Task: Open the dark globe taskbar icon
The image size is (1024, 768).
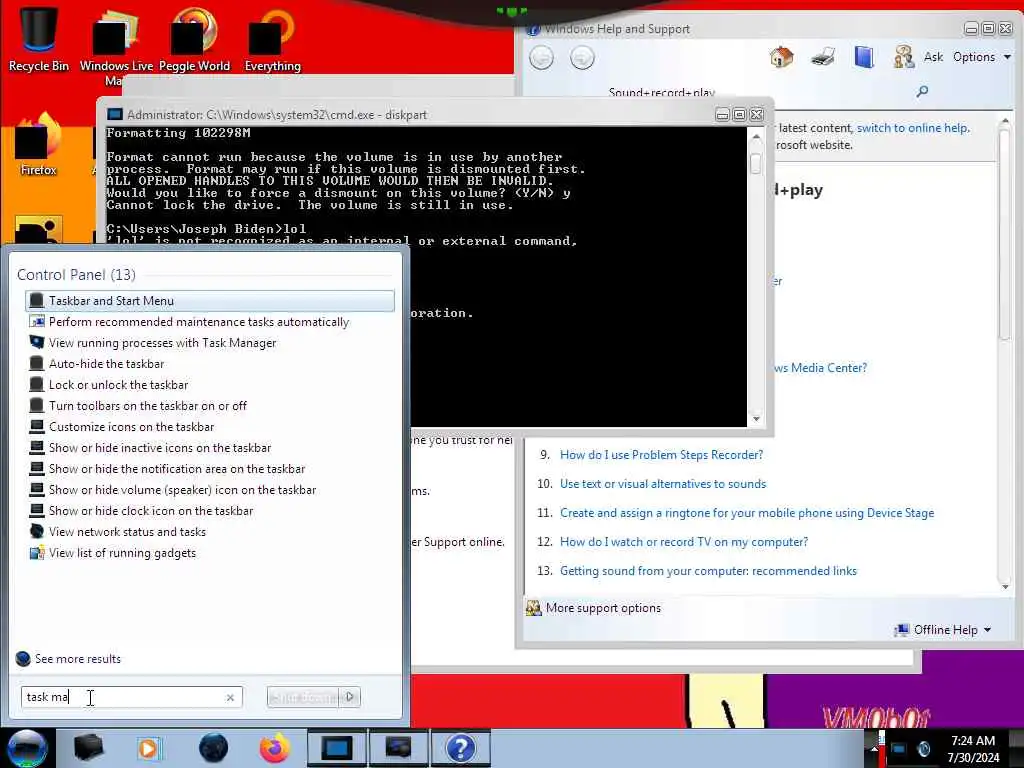Action: pyautogui.click(x=213, y=748)
